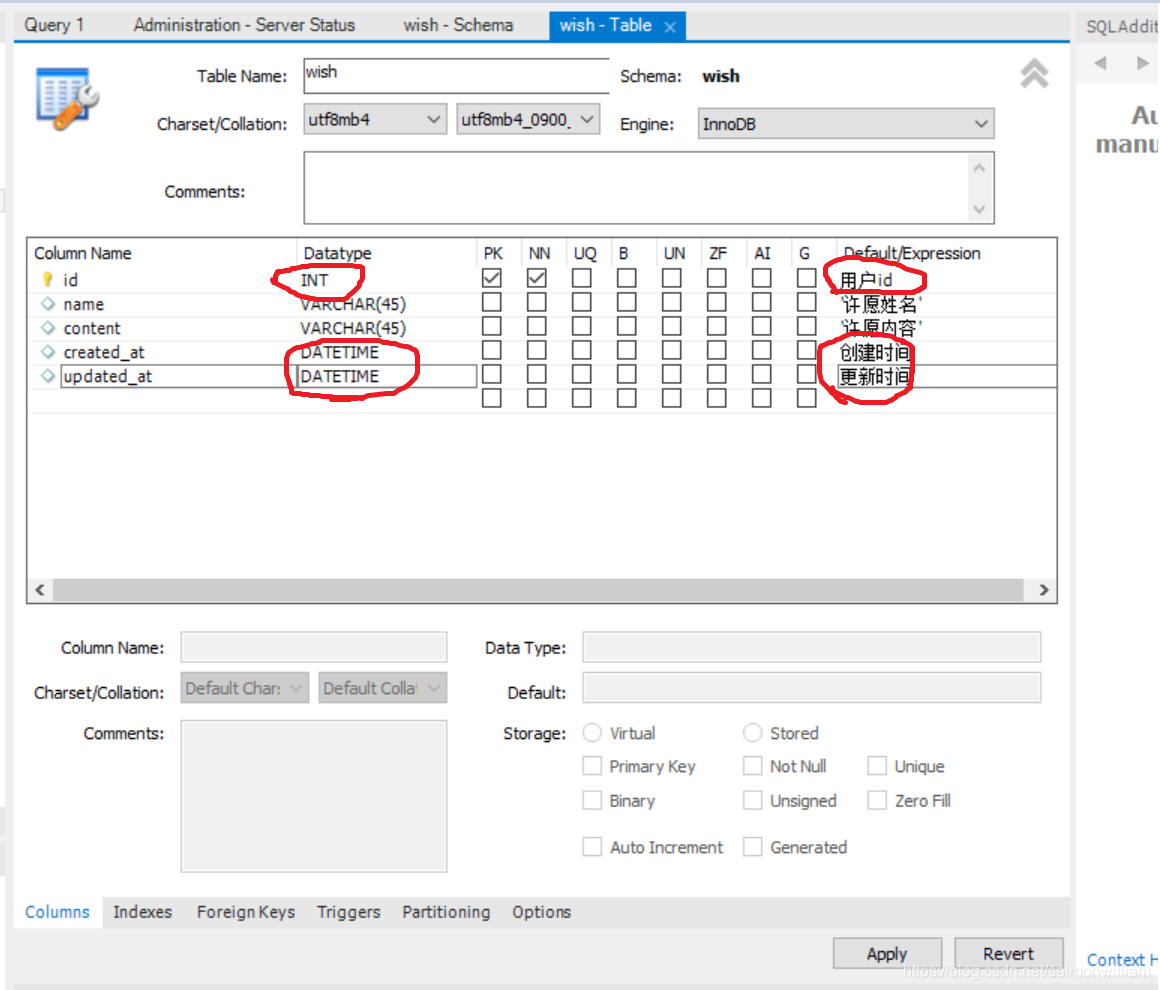The height and width of the screenshot is (990, 1160).
Task: Click the left arrow in SQL Additions panel
Action: click(1099, 63)
